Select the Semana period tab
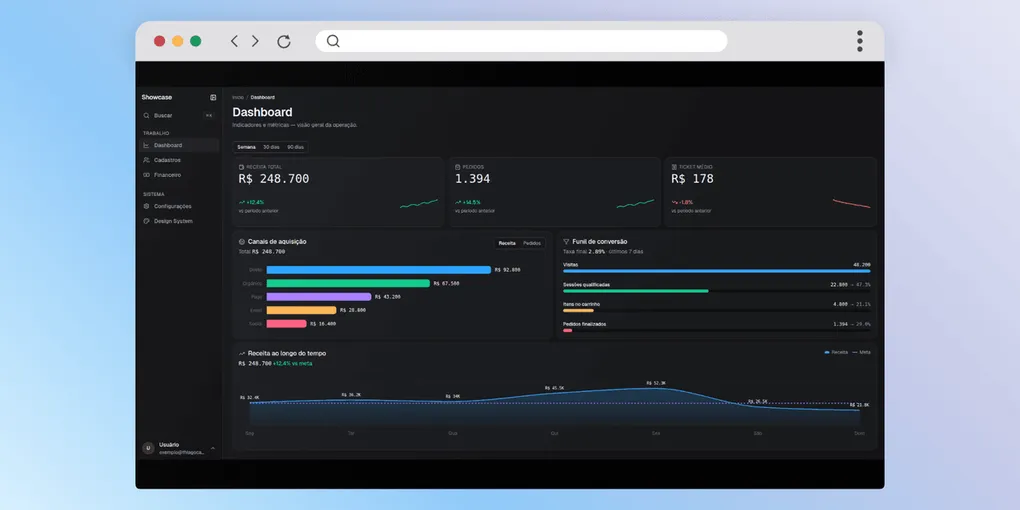The height and width of the screenshot is (510, 1020). [x=247, y=147]
